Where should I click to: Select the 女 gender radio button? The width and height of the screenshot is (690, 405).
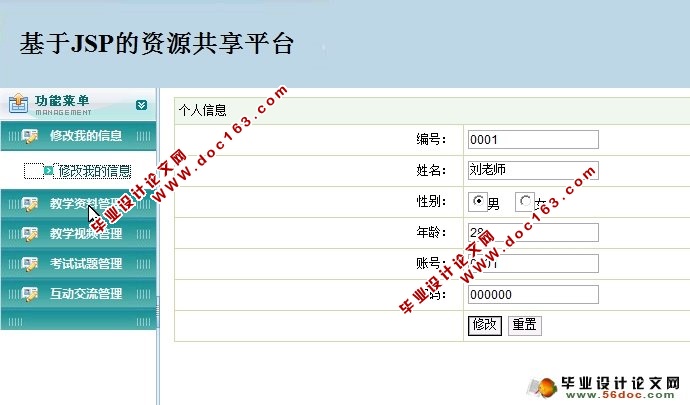pyautogui.click(x=525, y=201)
